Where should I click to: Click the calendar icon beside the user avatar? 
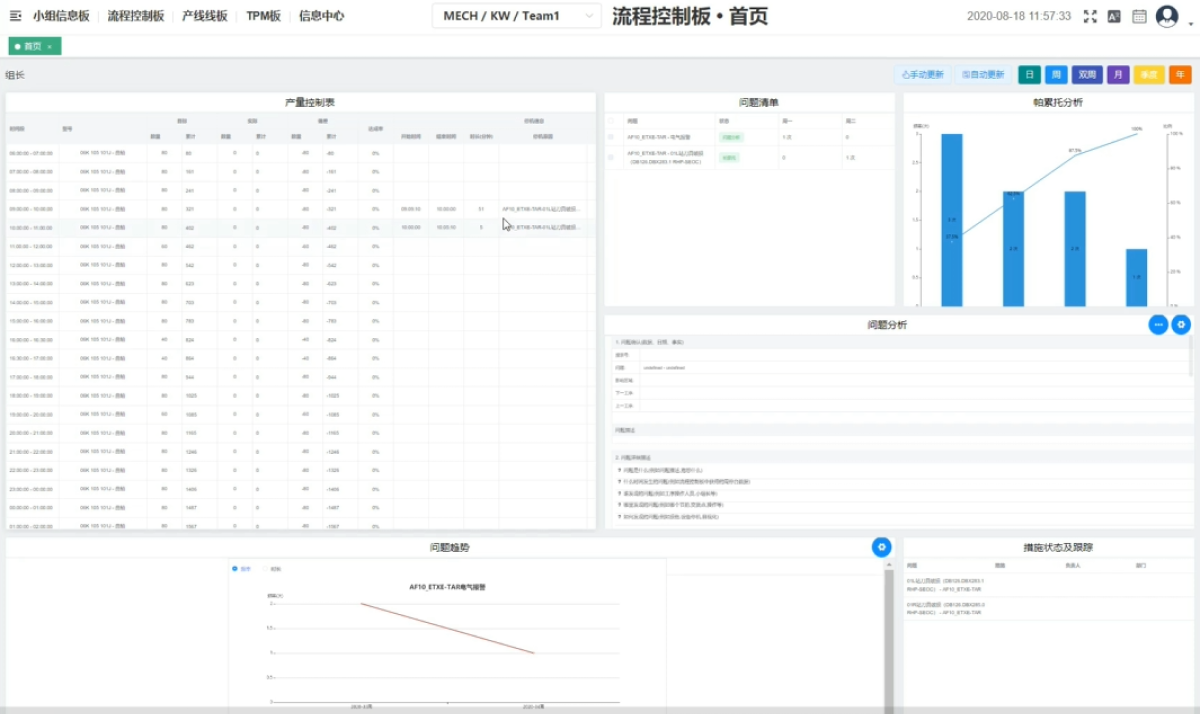[1138, 16]
